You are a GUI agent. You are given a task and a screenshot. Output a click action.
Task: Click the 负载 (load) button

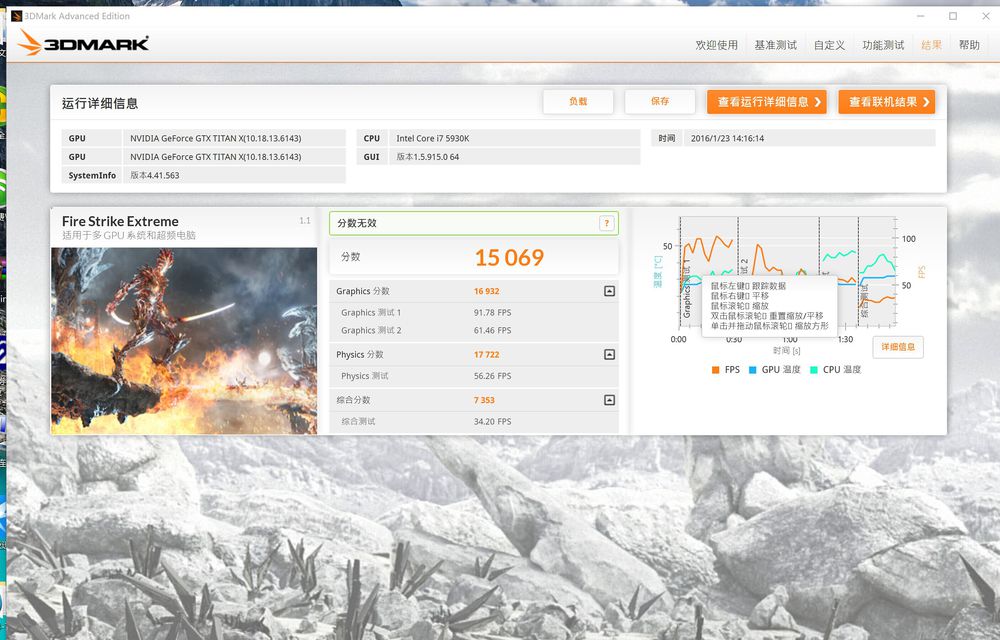[x=578, y=101]
